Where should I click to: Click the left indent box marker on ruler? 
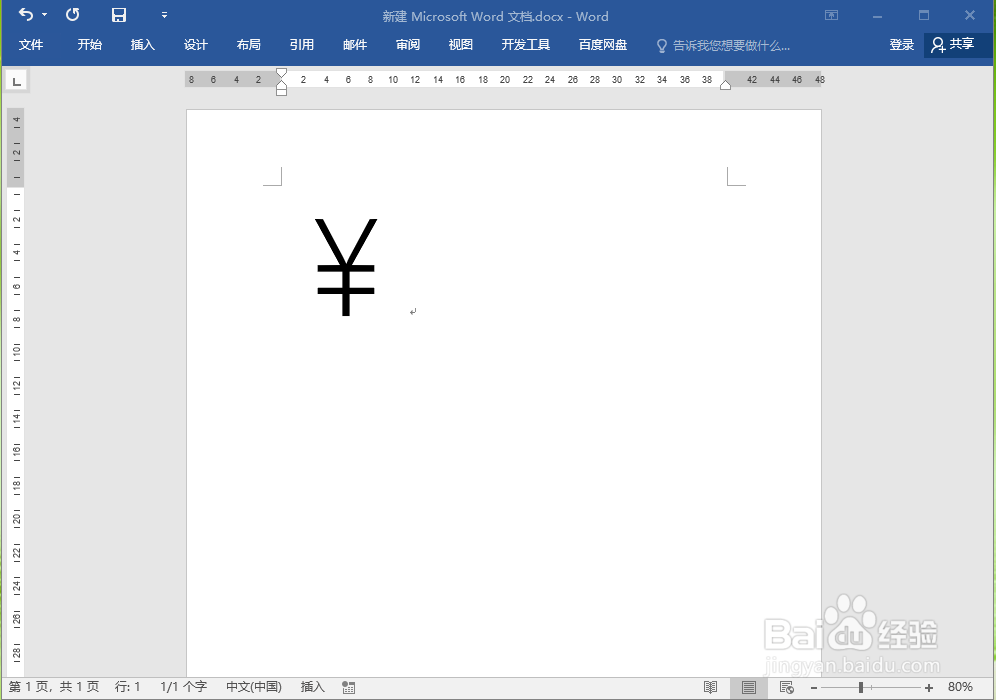point(281,93)
